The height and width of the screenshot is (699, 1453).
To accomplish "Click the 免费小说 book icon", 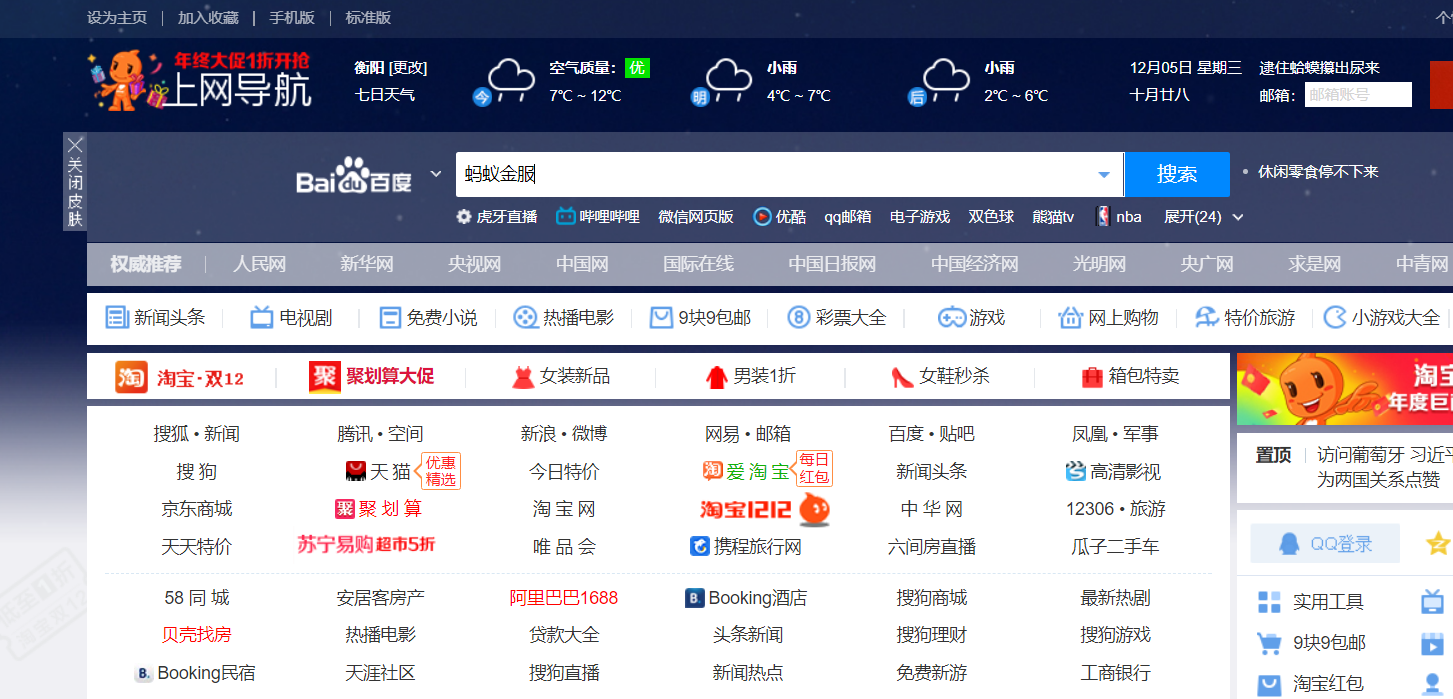I will click(390, 318).
